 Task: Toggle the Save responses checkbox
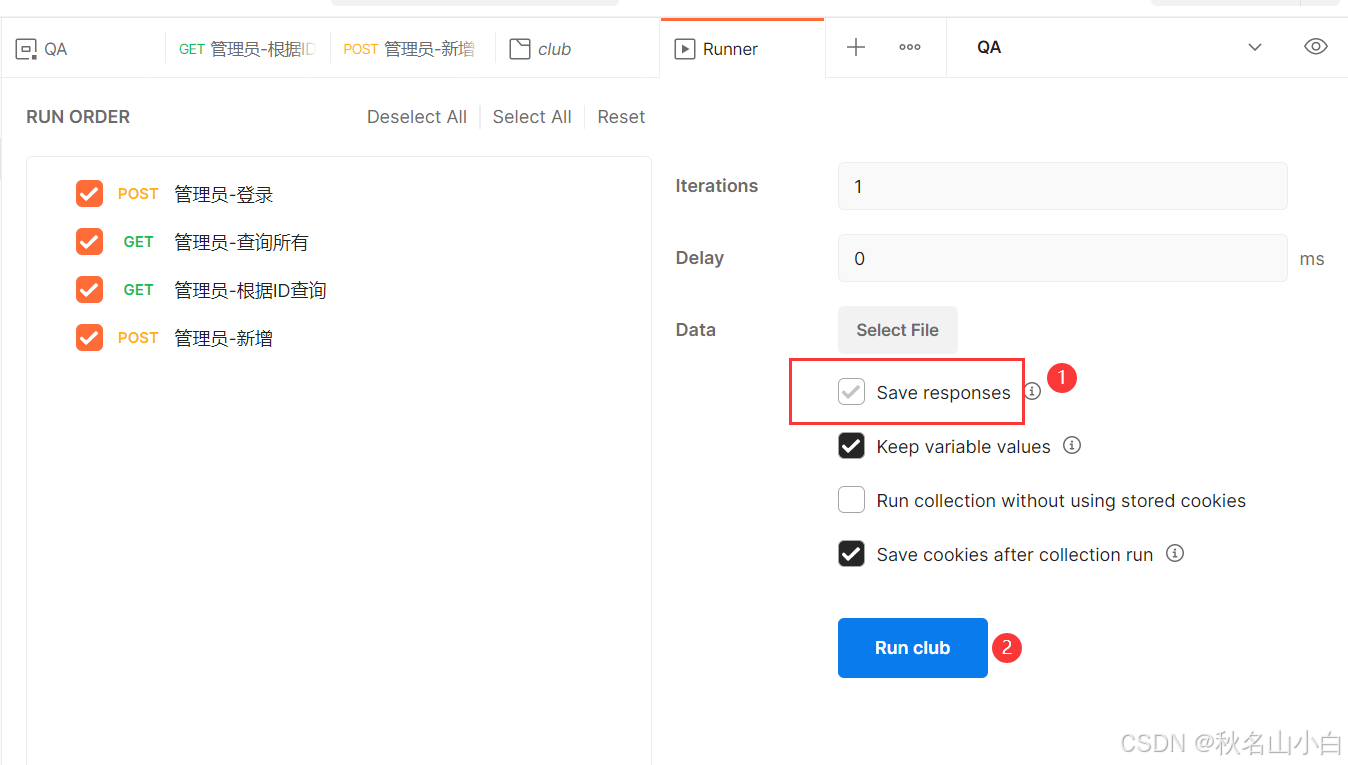pos(851,392)
